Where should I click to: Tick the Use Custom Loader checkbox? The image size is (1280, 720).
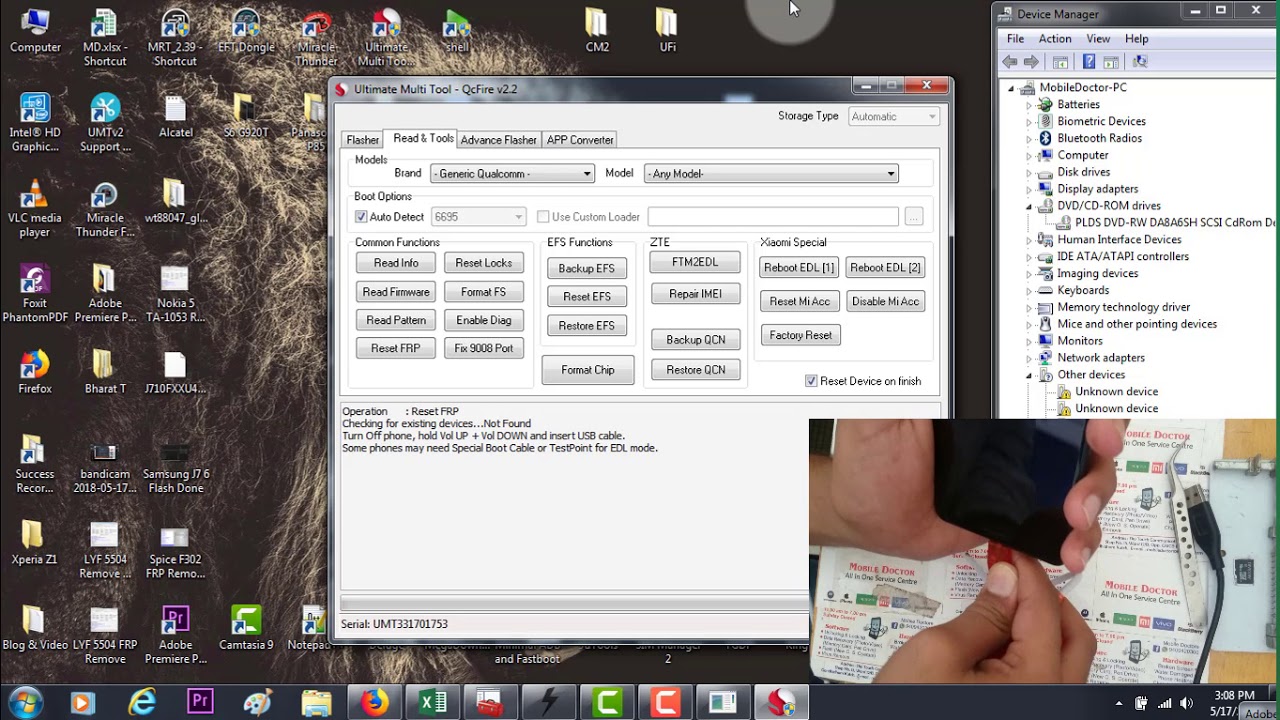(x=543, y=217)
